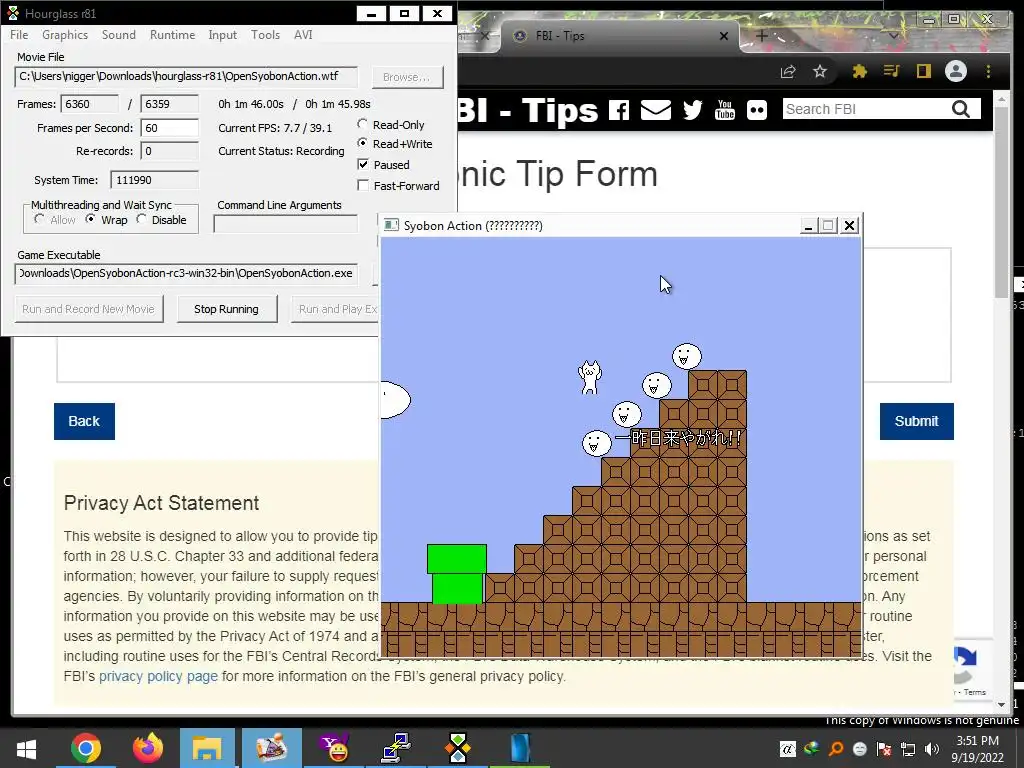Click the reCAPTCHA Terms link
Image resolution: width=1024 pixels, height=768 pixels.
(974, 692)
